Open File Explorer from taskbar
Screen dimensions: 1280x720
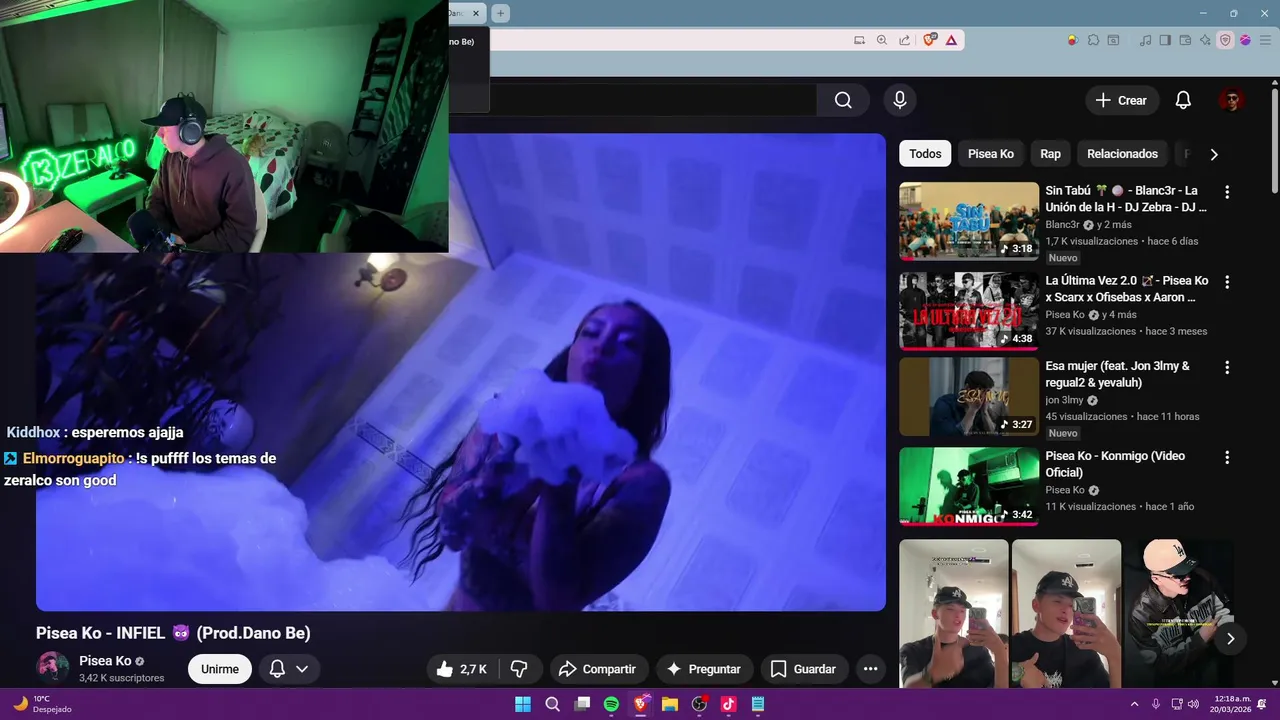670,704
